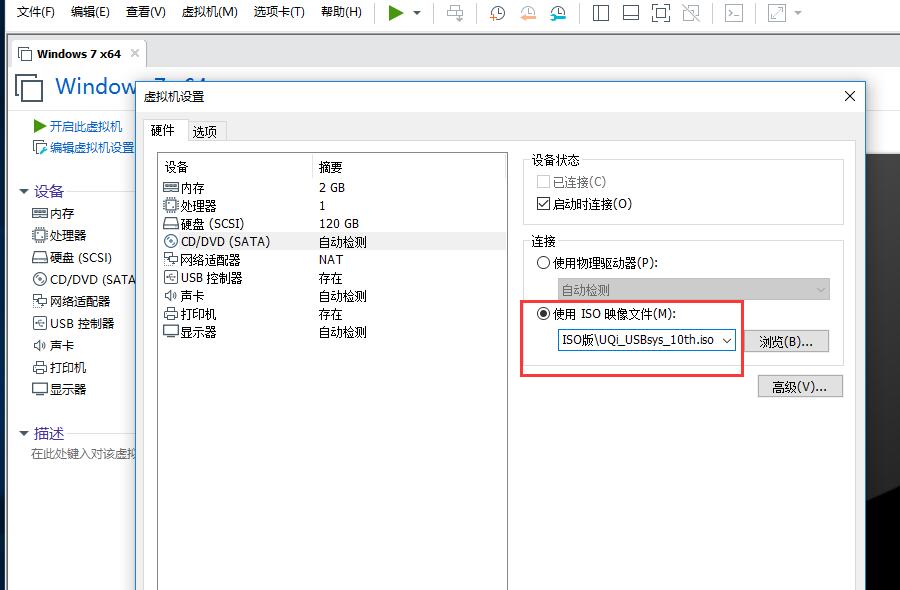The image size is (900, 590).
Task: Click the 摘要 column header
Action: 409,167
